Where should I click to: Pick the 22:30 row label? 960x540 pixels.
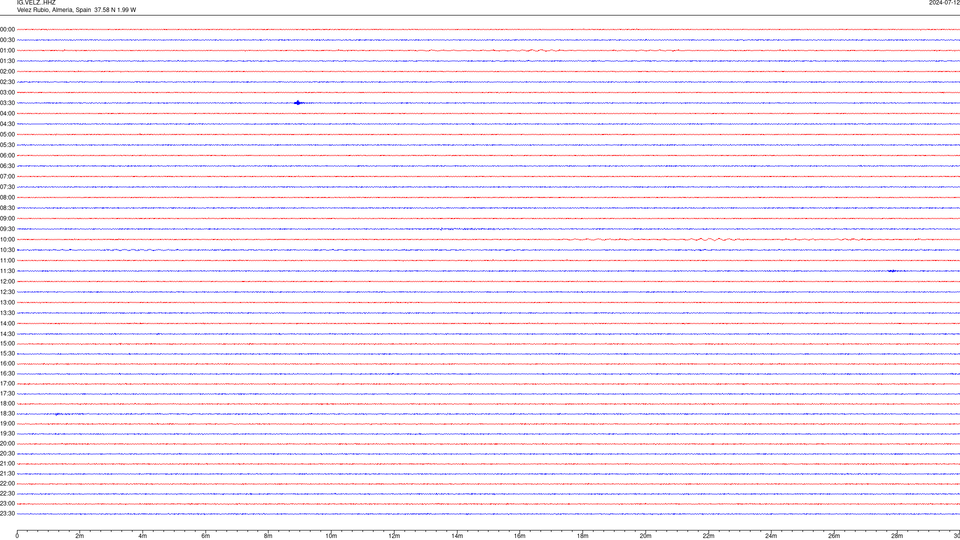pos(7,493)
